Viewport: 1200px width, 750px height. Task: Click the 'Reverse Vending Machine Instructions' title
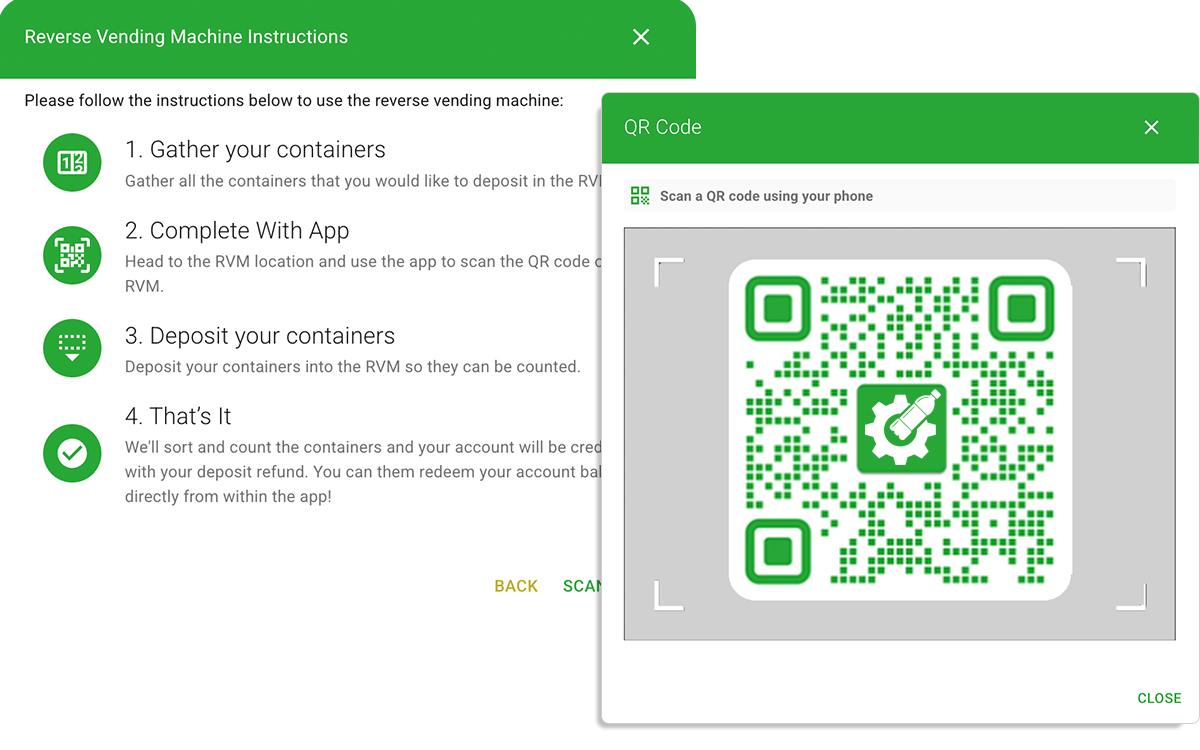[x=186, y=37]
